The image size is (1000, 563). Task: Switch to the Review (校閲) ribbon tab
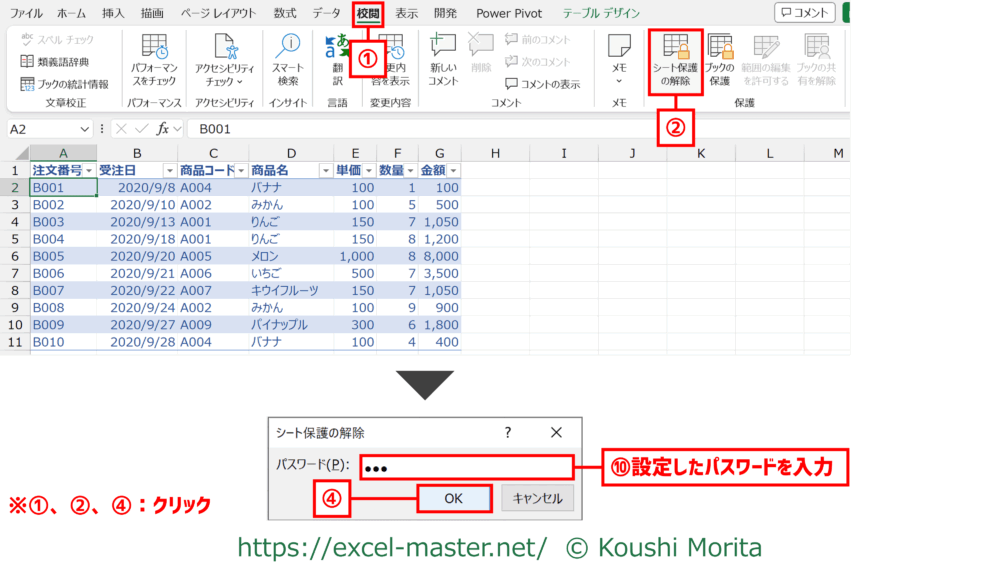click(368, 13)
